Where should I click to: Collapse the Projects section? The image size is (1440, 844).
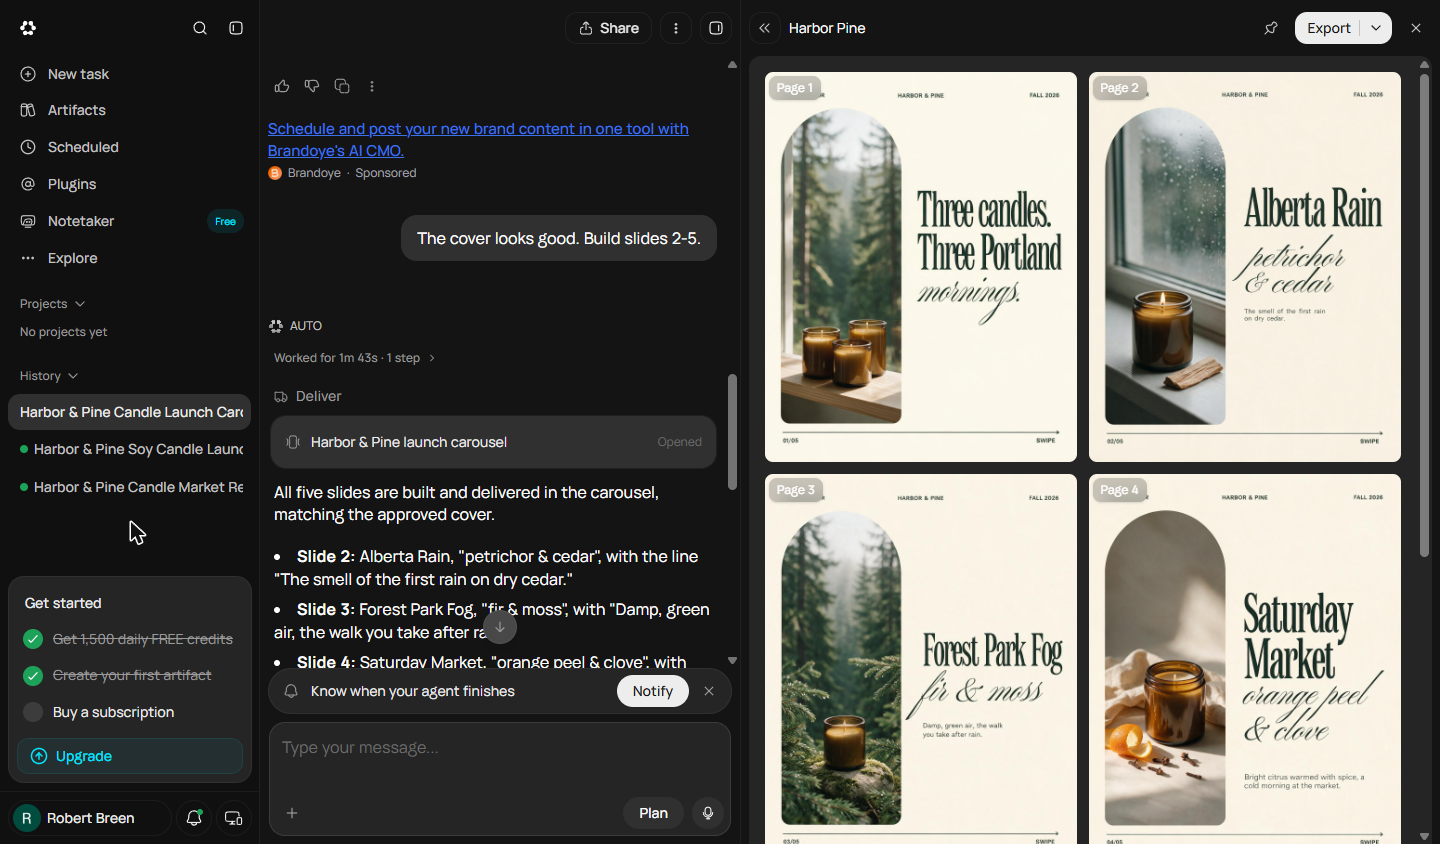click(x=52, y=304)
